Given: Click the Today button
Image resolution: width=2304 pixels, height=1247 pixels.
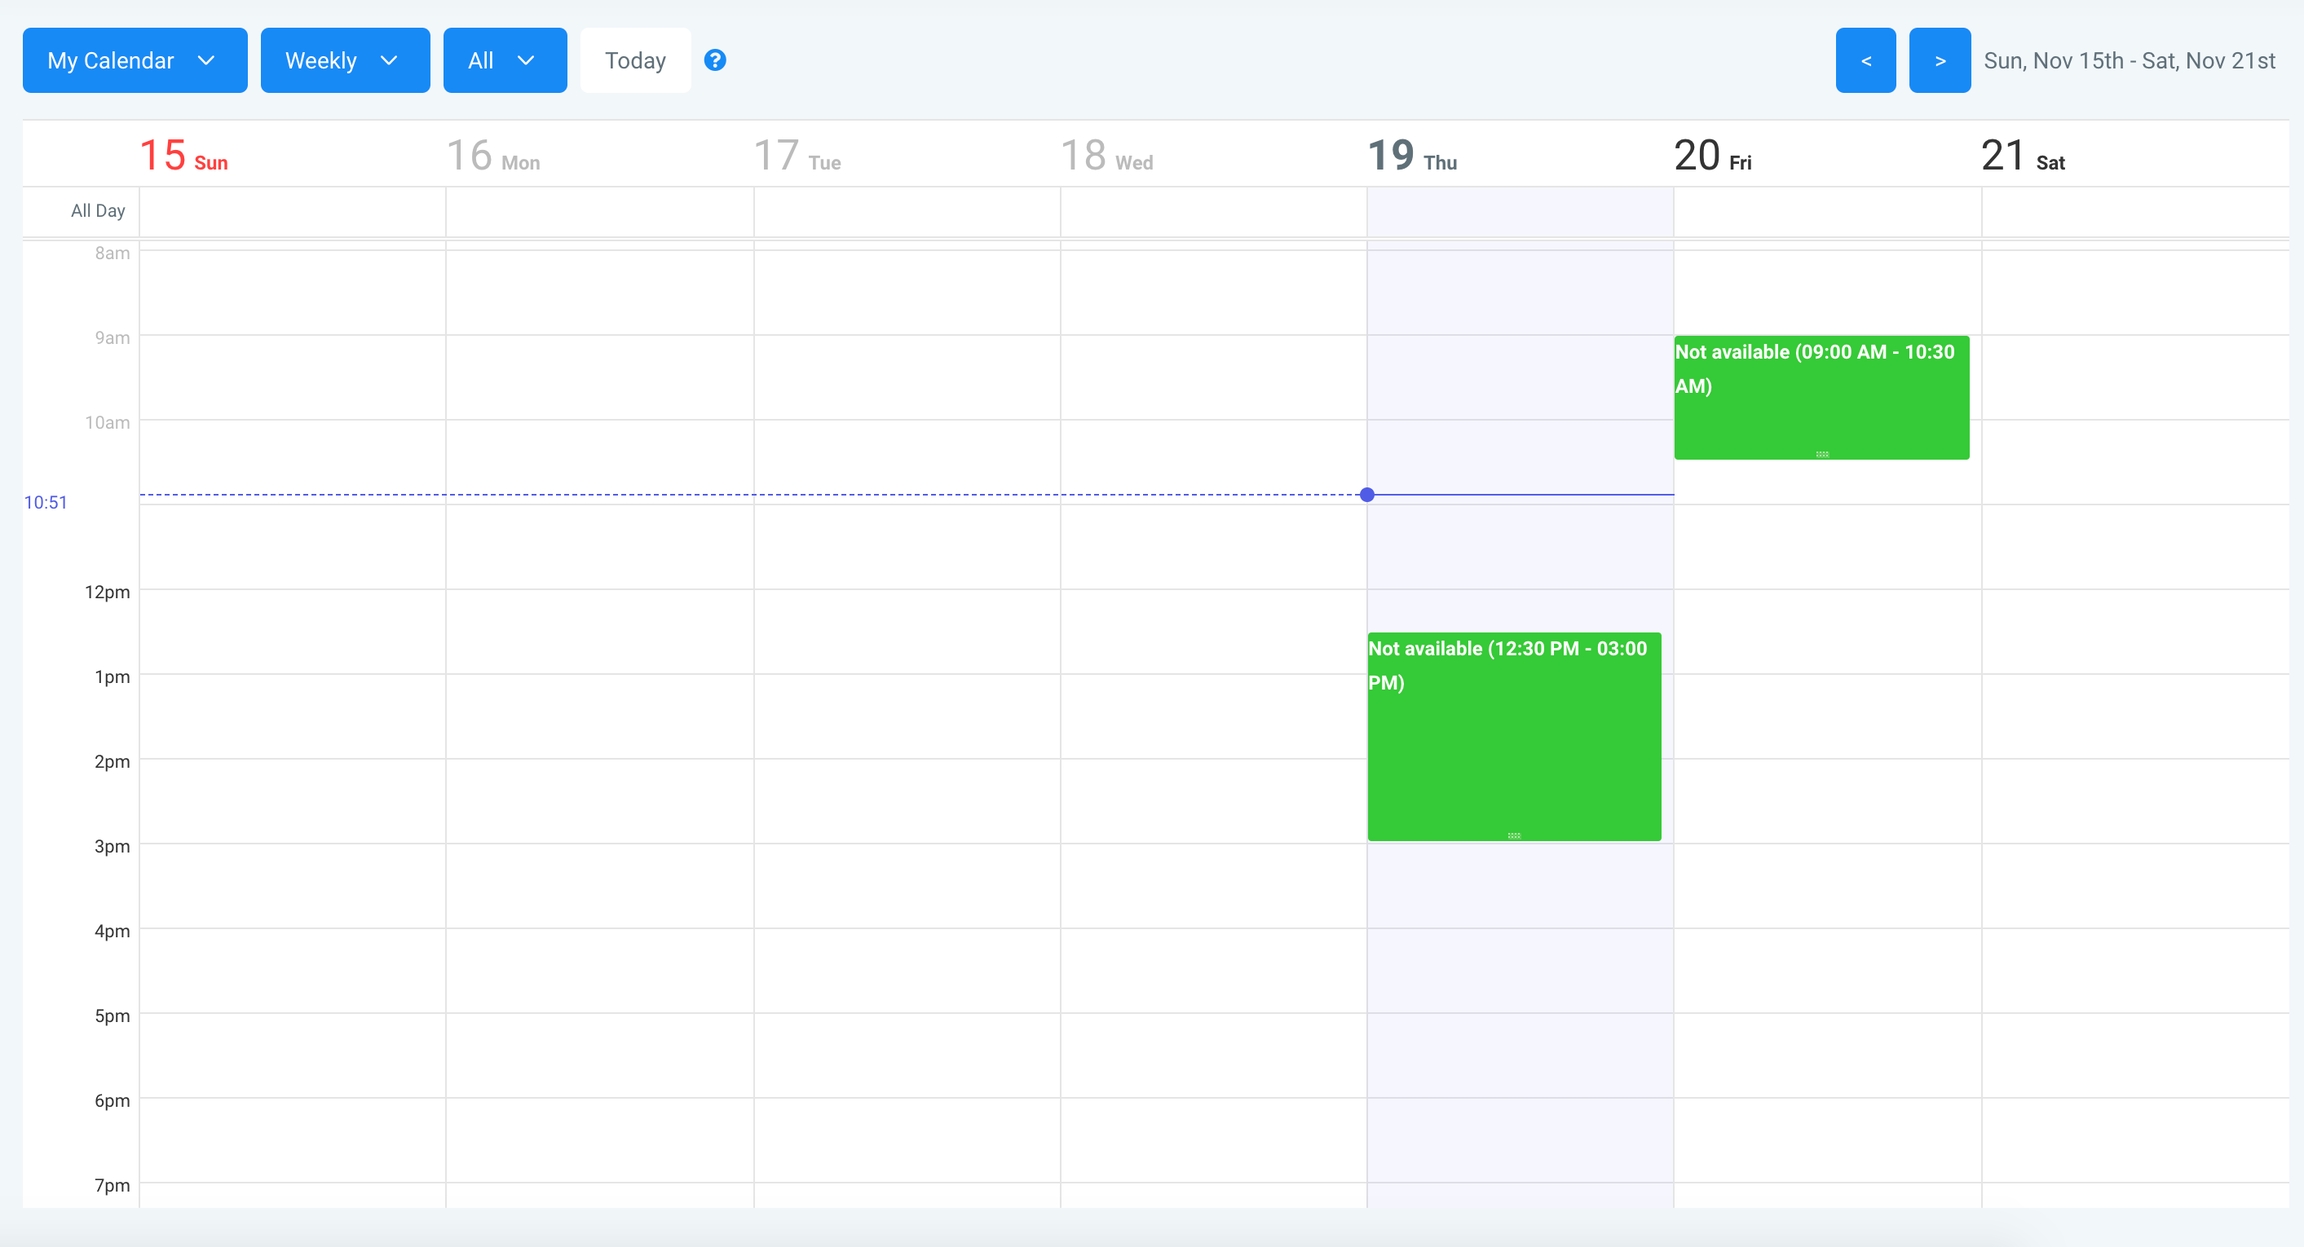Looking at the screenshot, I should (635, 60).
